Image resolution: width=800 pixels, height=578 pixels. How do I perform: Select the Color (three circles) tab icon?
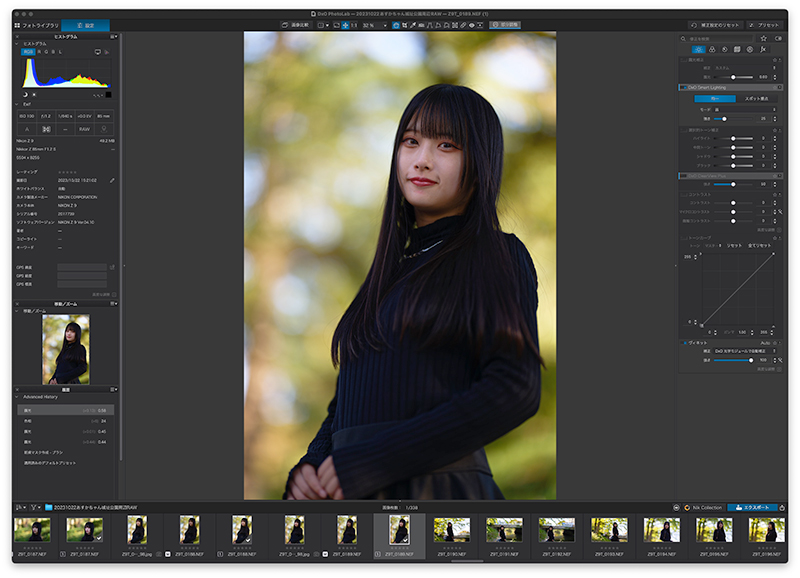[712, 49]
